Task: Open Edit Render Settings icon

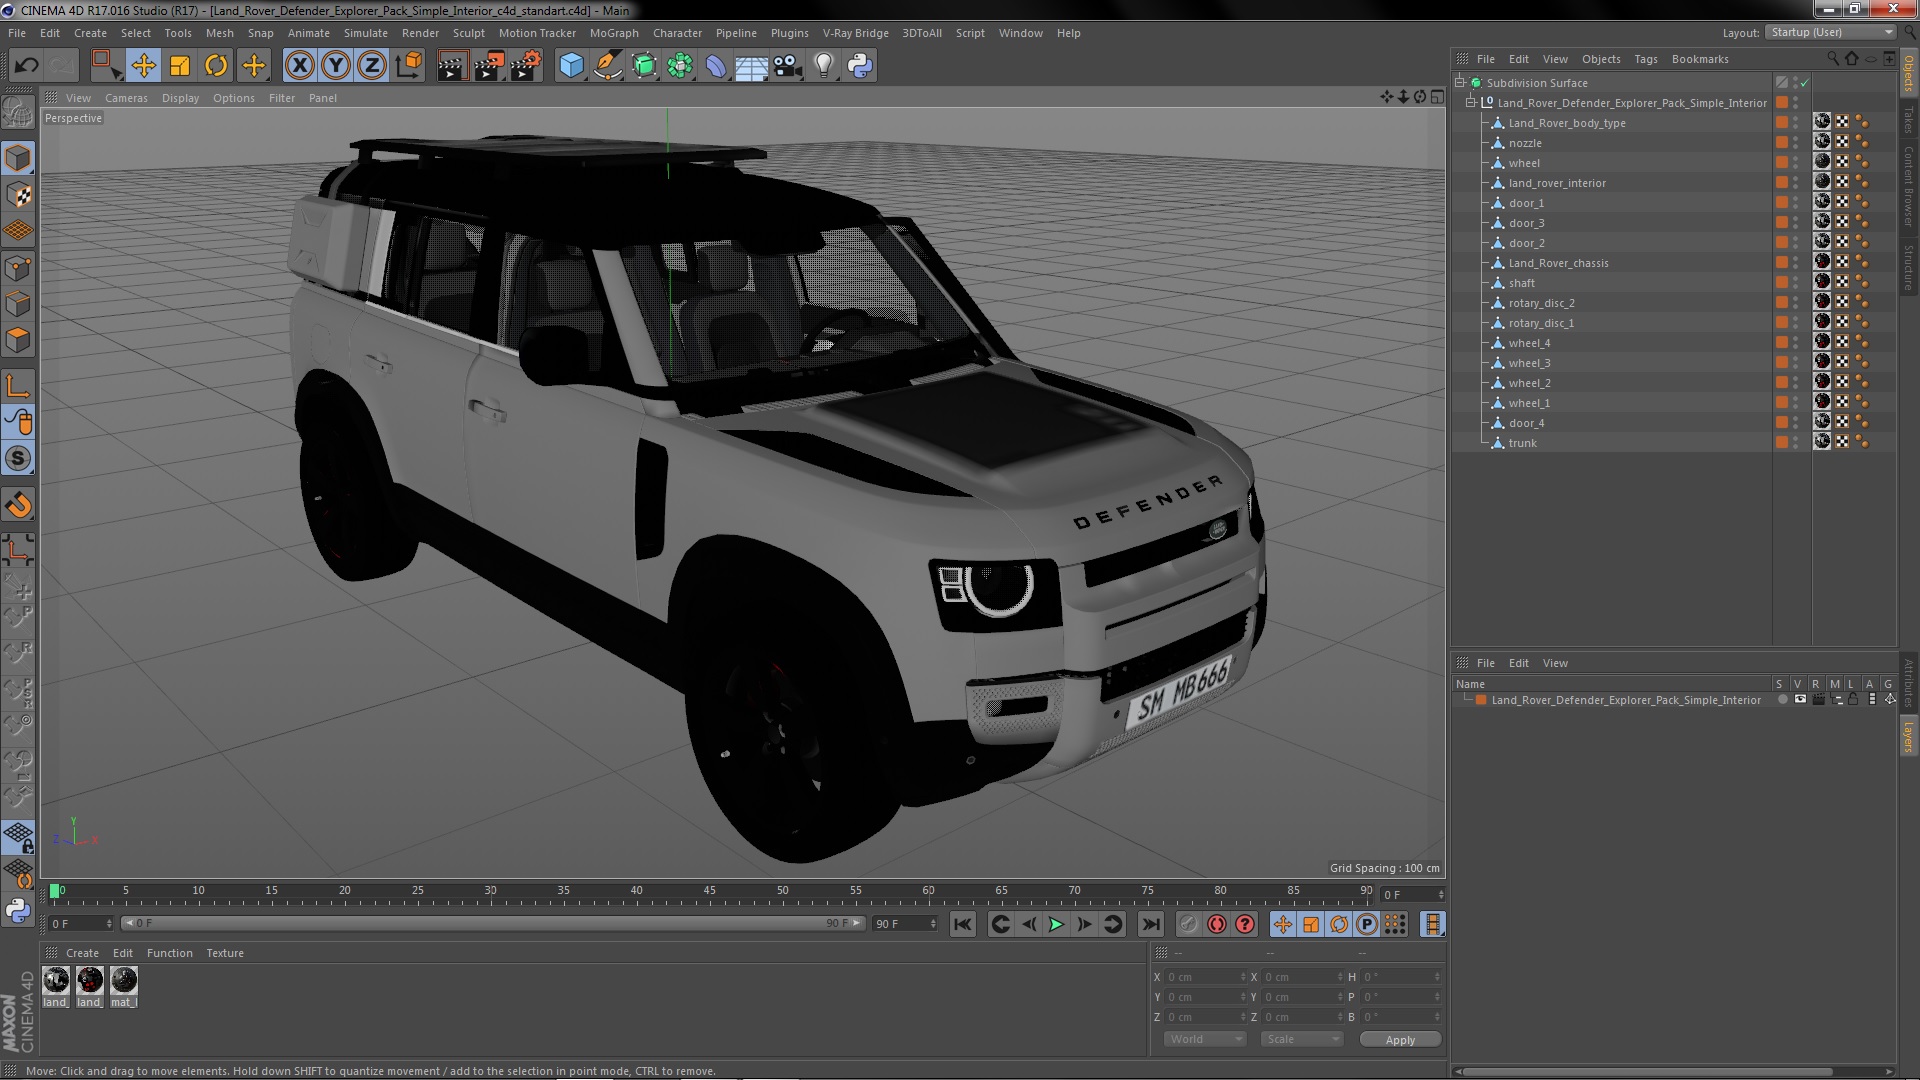Action: (x=526, y=66)
